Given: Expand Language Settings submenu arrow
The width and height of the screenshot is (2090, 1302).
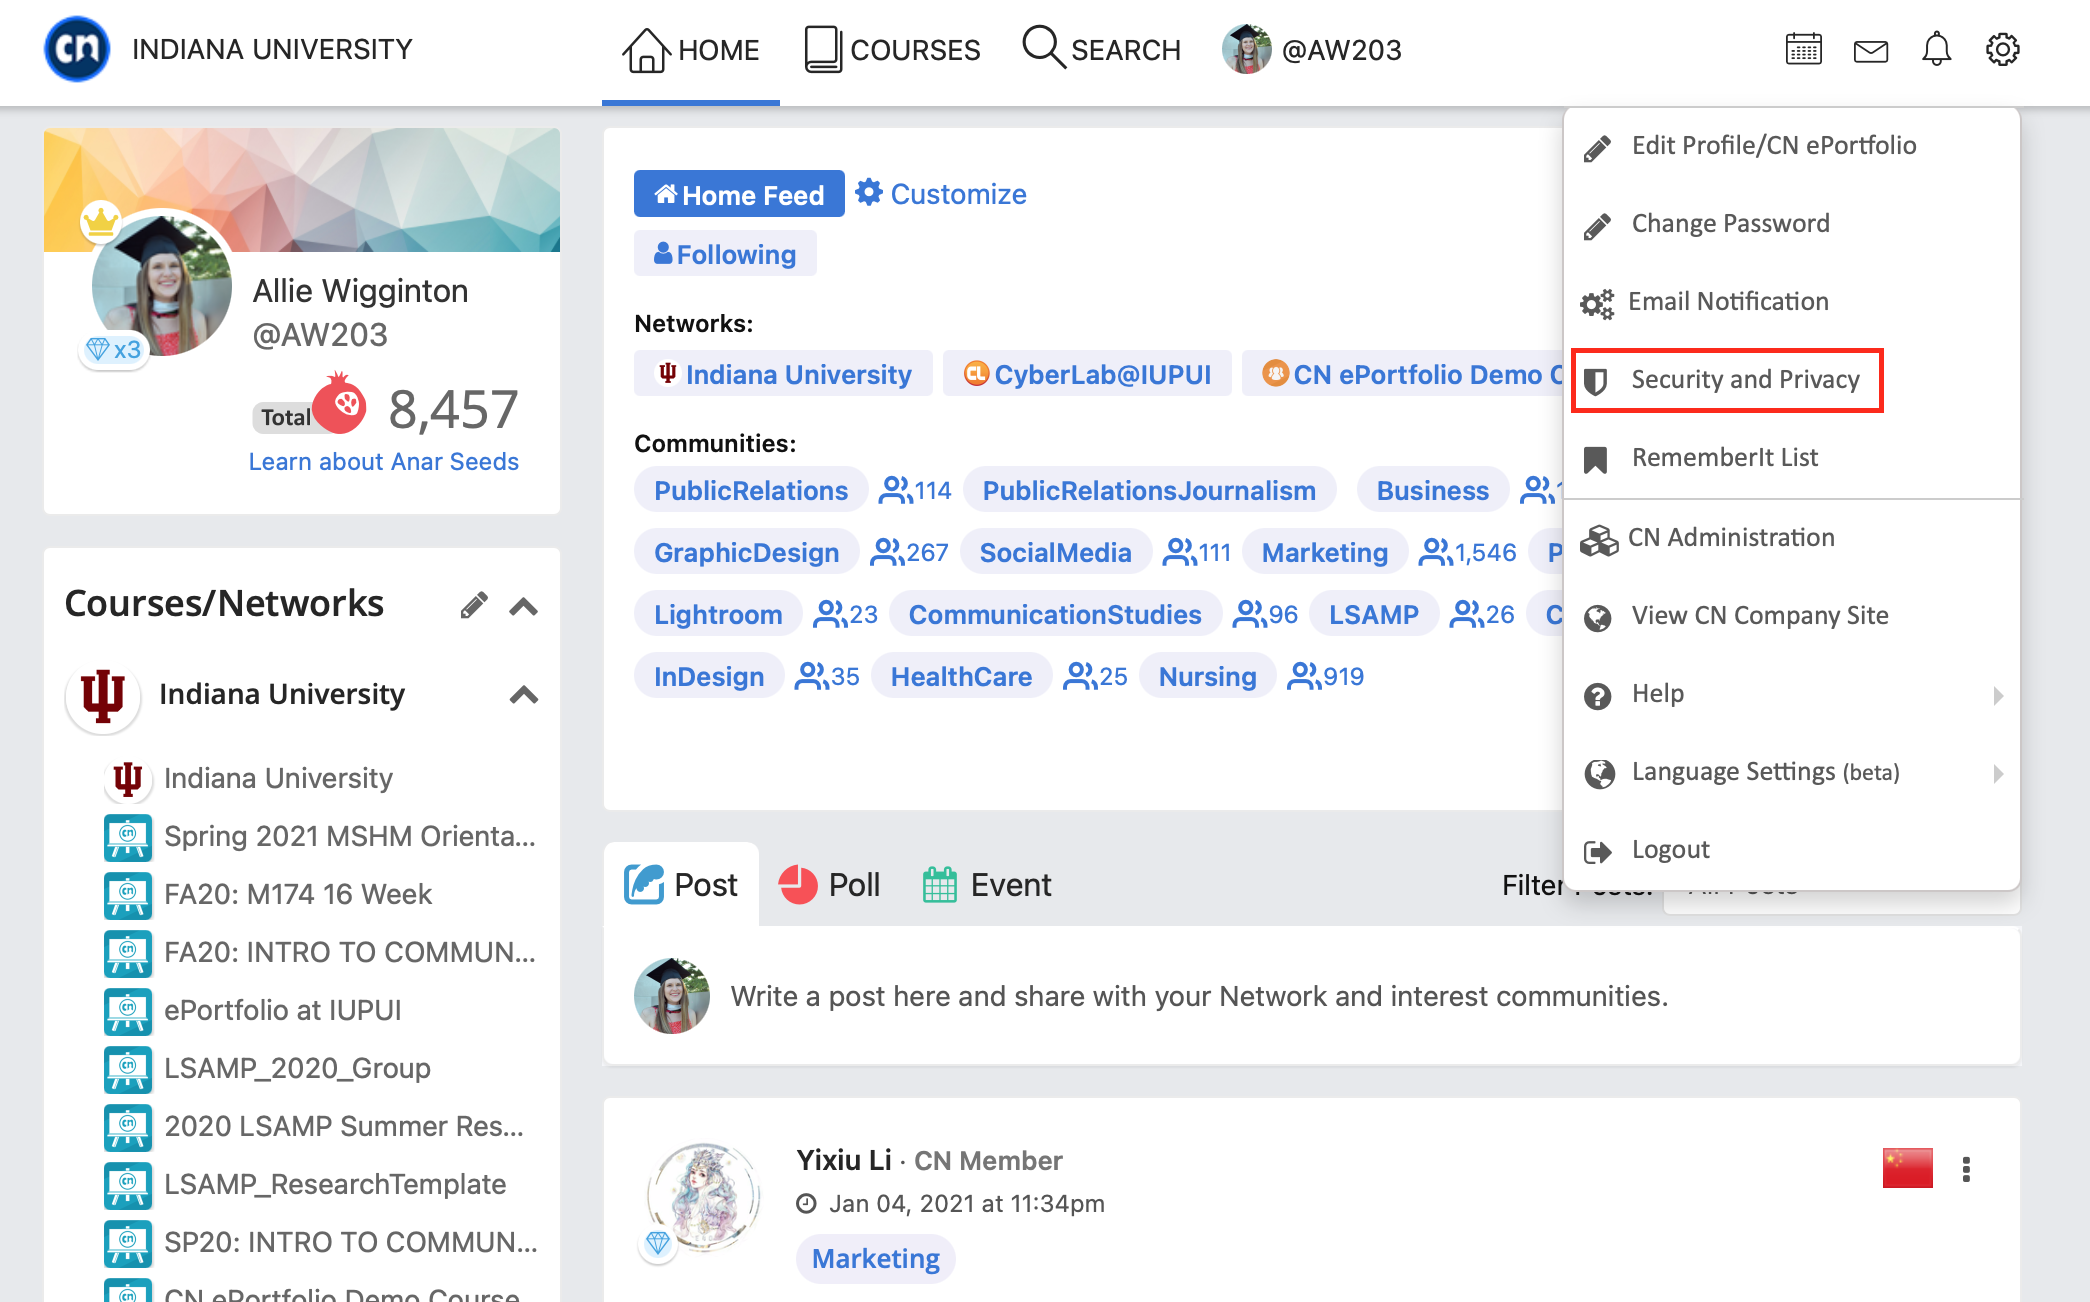Looking at the screenshot, I should pyautogui.click(x=1997, y=773).
